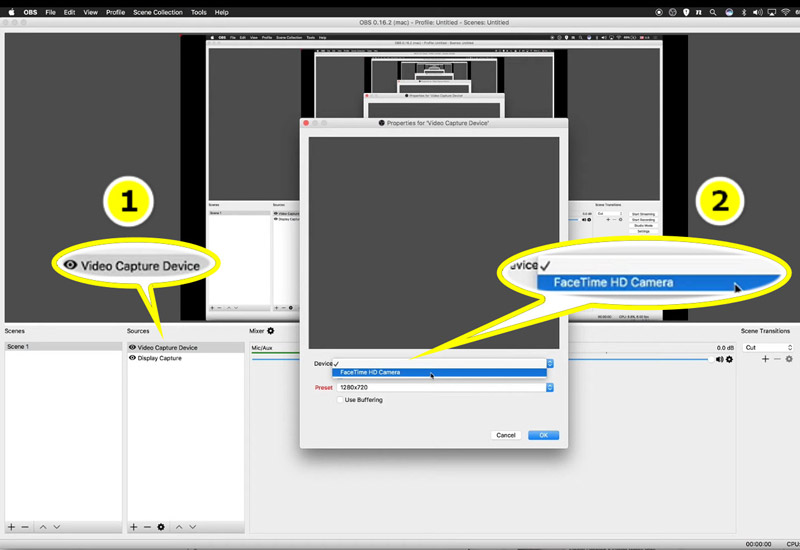Open the Preset resolution dropdown
The image size is (800, 550).
coord(549,388)
